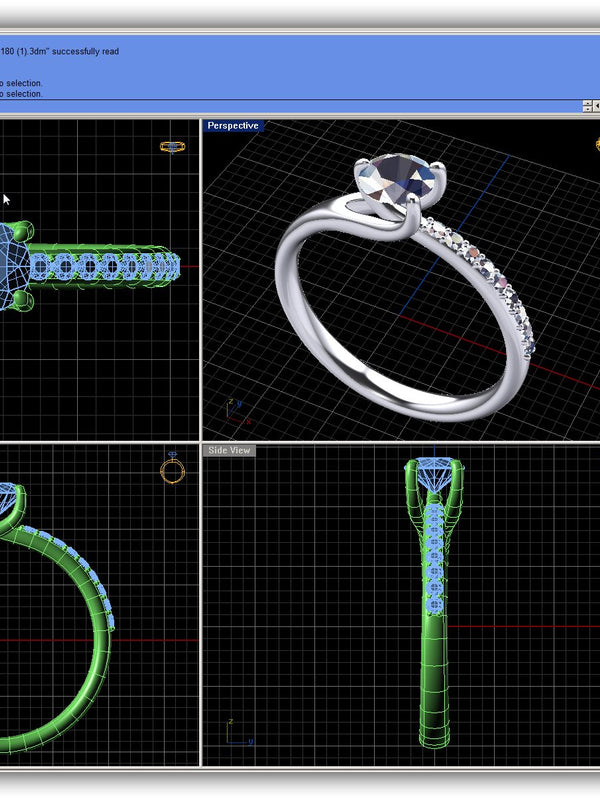
Task: Click the Perspective viewport title label
Action: click(232, 126)
